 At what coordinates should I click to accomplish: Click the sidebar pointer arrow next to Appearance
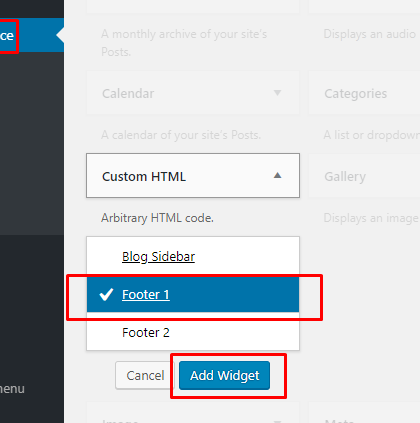click(x=60, y=35)
